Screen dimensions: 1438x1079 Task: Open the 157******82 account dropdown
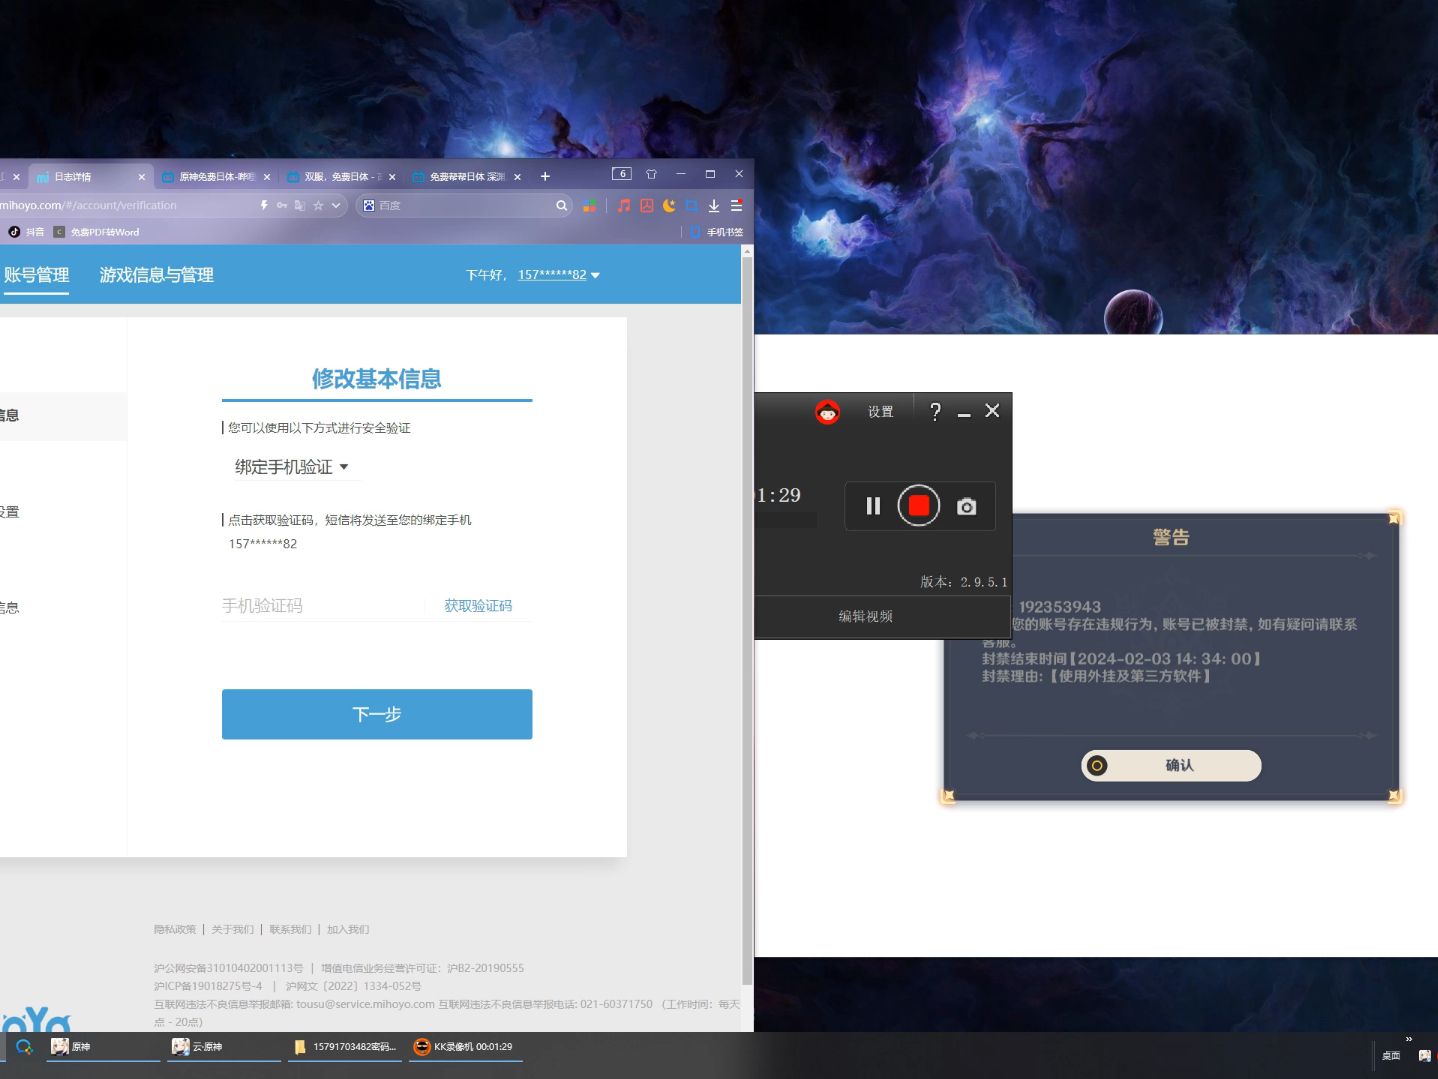[x=558, y=275]
